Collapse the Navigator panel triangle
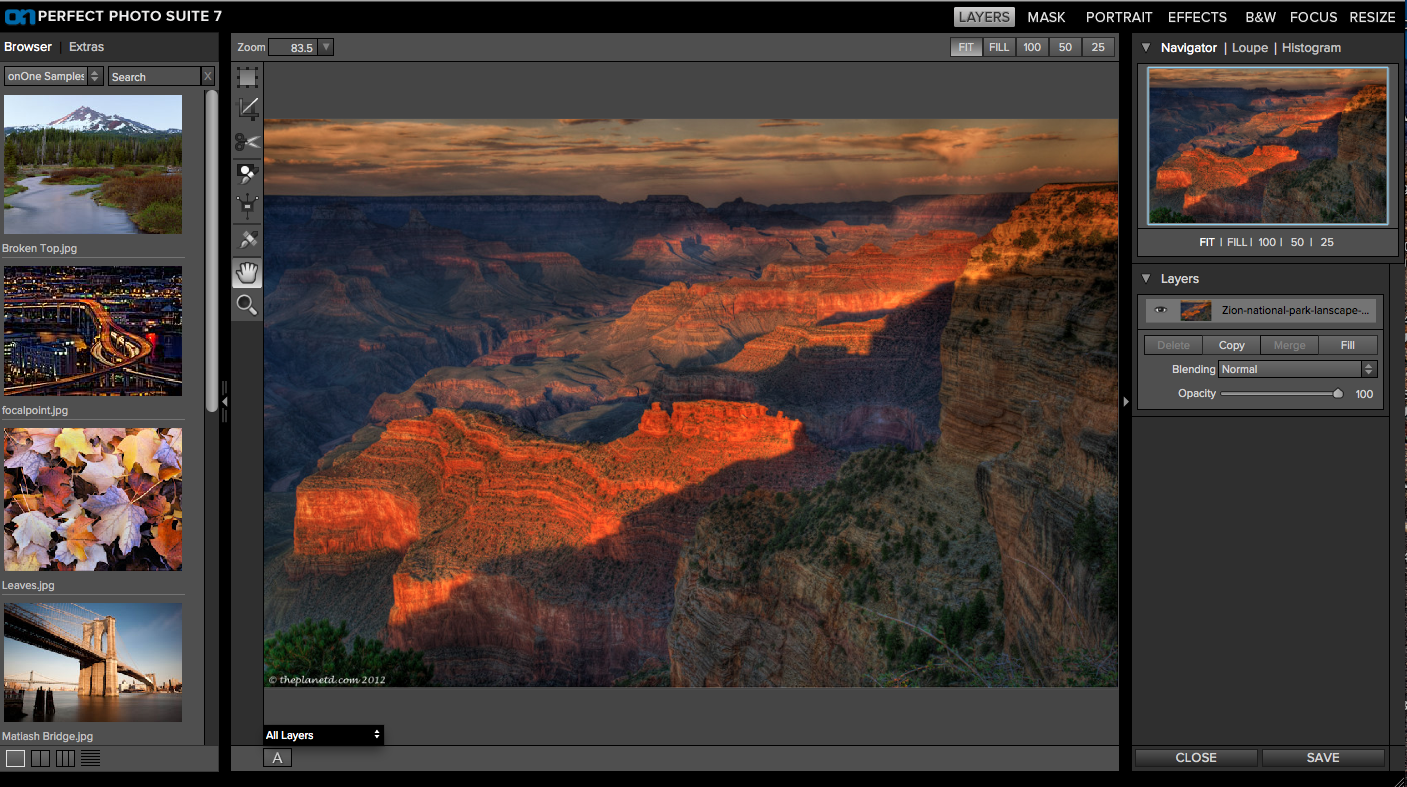The width and height of the screenshot is (1407, 787). point(1146,47)
